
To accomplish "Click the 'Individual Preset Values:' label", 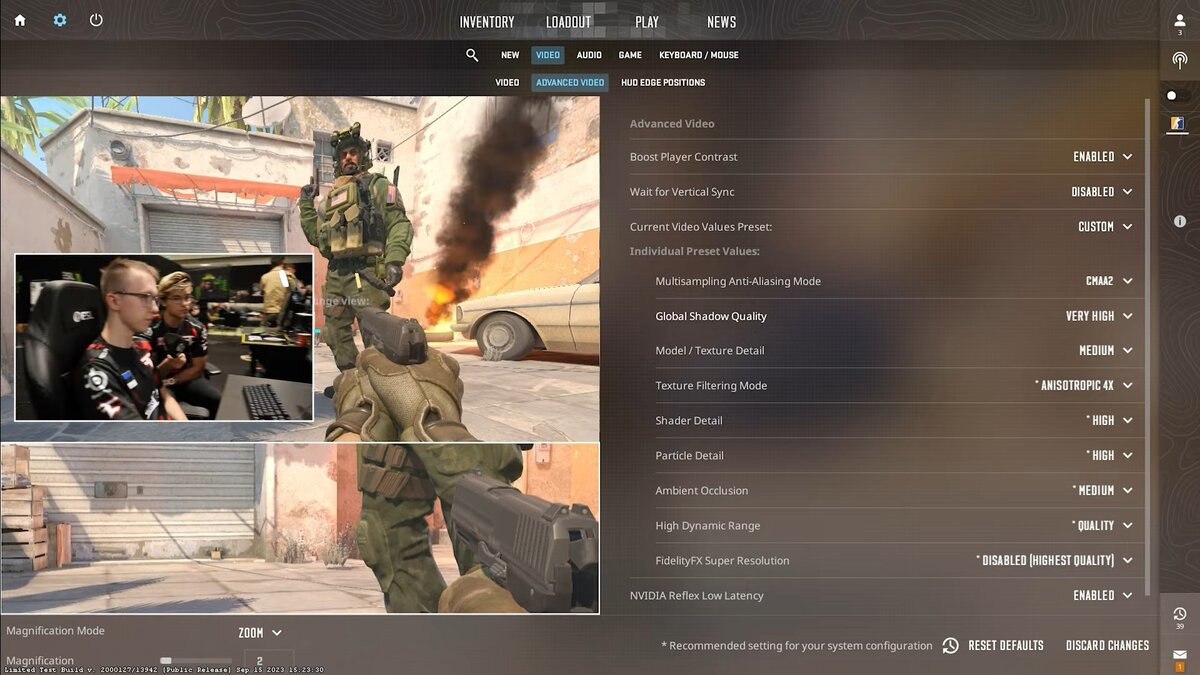I will pos(695,251).
